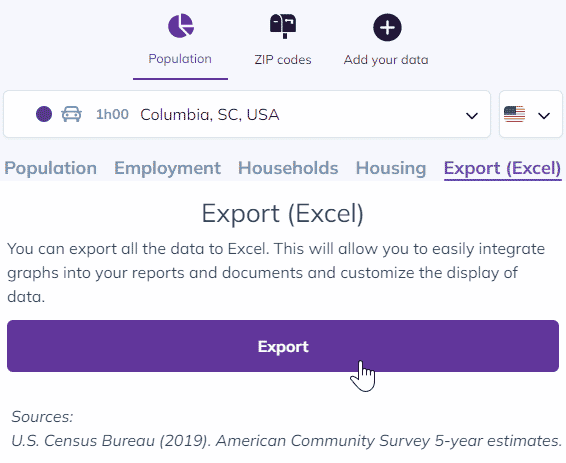The image size is (566, 463).
Task: Open the ZIP codes mailbox icon
Action: (x=283, y=26)
